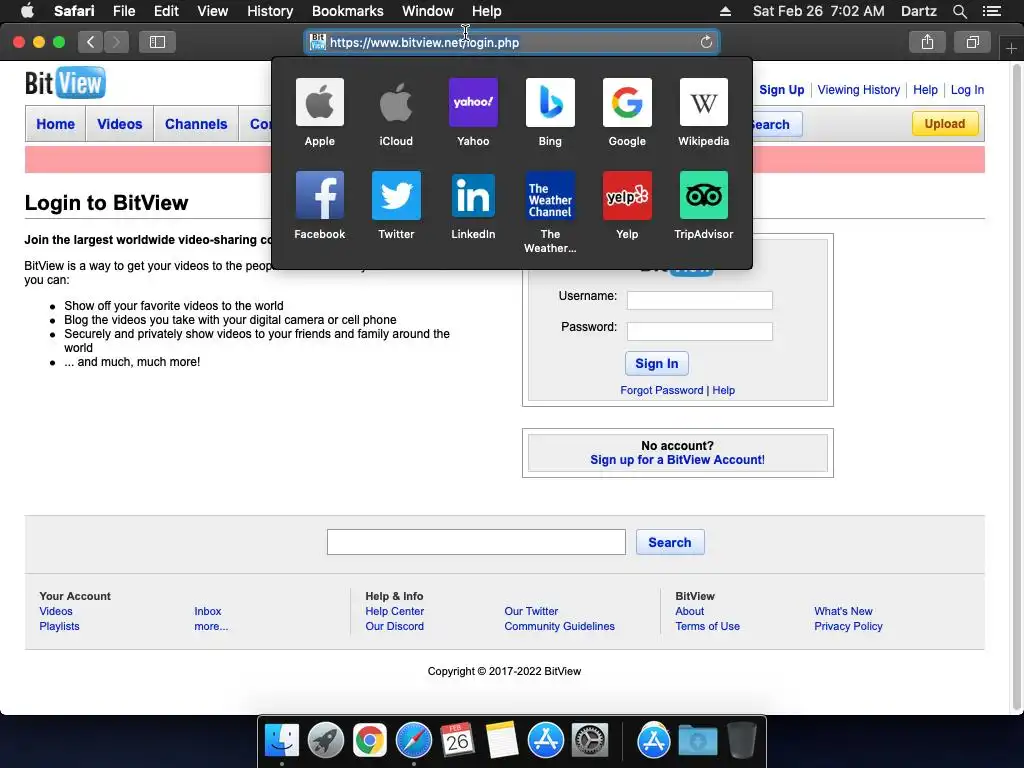Click the footer search input box
This screenshot has height=768, width=1024.
pos(476,542)
